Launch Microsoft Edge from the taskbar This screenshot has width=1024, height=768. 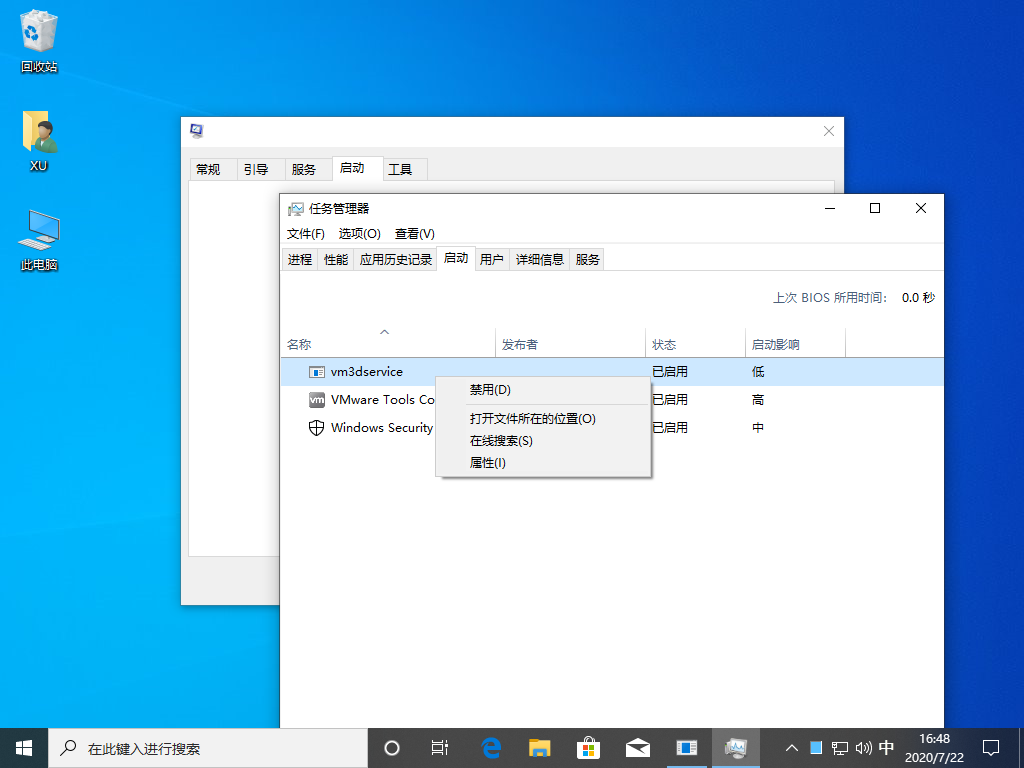click(x=491, y=747)
